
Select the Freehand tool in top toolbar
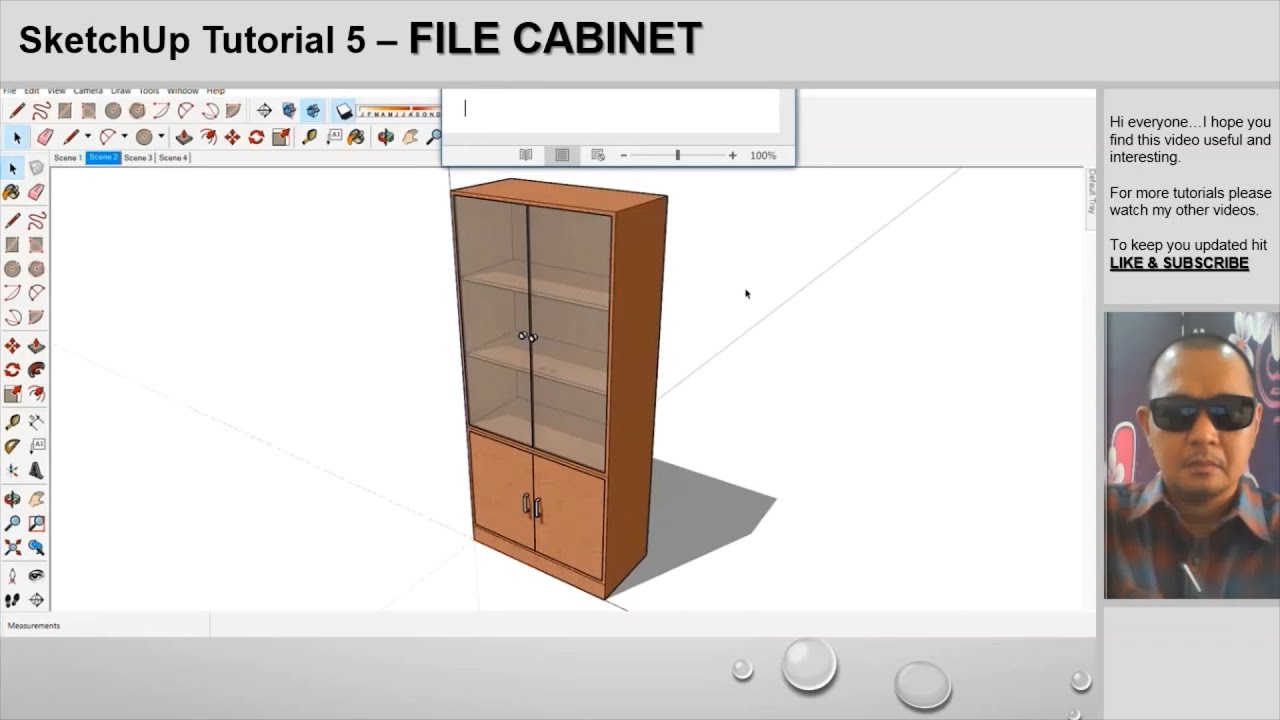pyautogui.click(x=41, y=111)
